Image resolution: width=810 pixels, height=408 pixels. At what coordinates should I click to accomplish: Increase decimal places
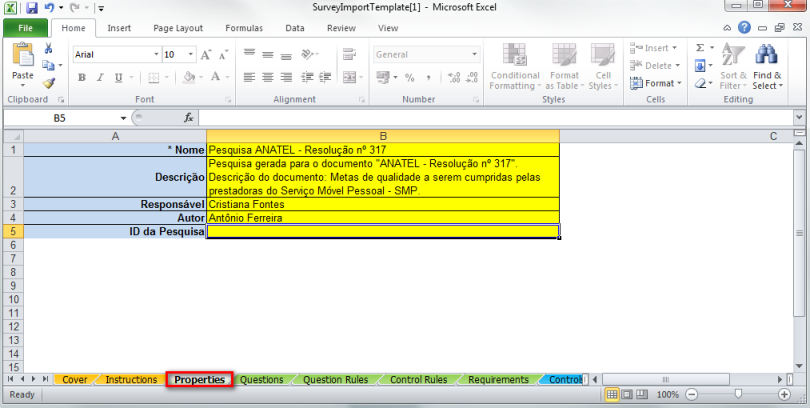point(454,77)
